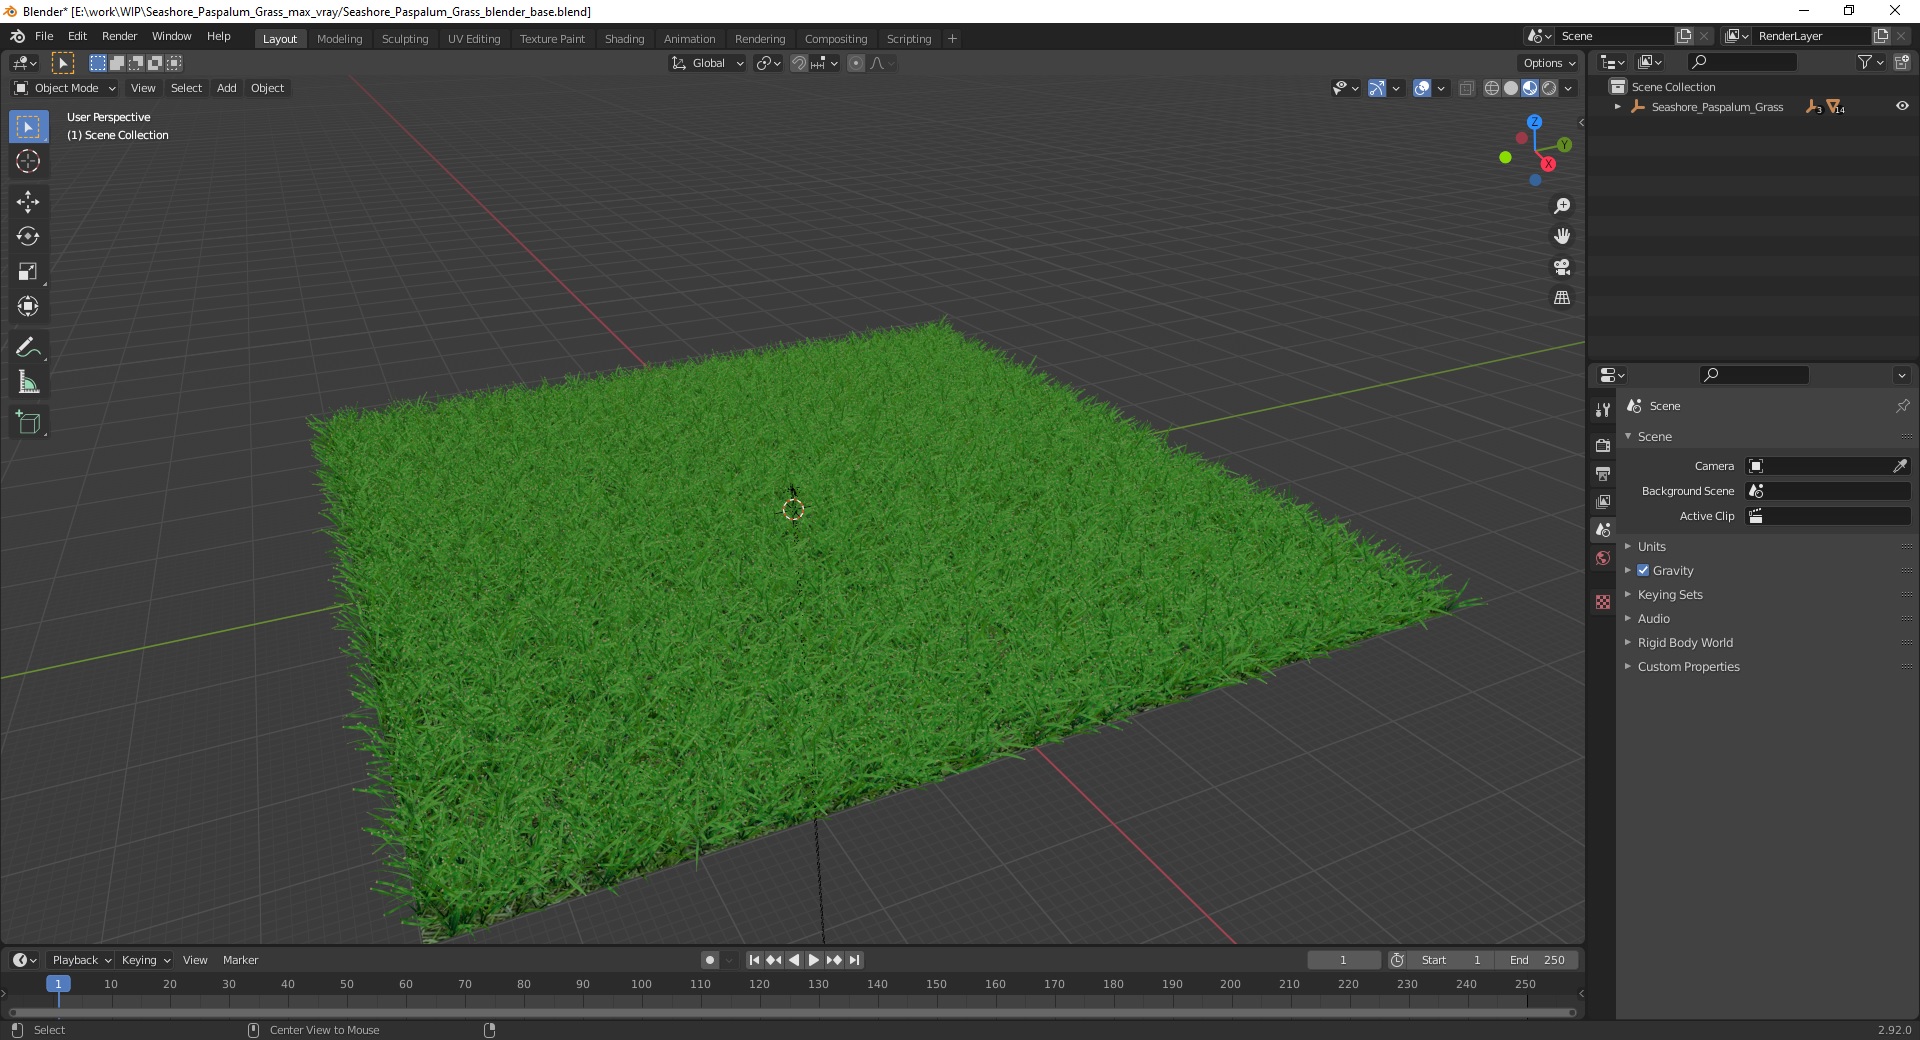Jump to next keyframe
The image size is (1920, 1040).
(x=834, y=960)
